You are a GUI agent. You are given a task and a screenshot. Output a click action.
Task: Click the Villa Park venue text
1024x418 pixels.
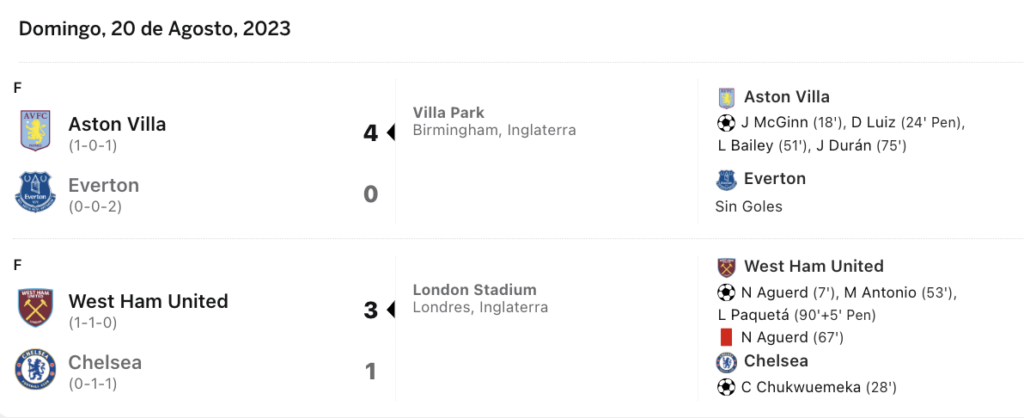(x=449, y=113)
